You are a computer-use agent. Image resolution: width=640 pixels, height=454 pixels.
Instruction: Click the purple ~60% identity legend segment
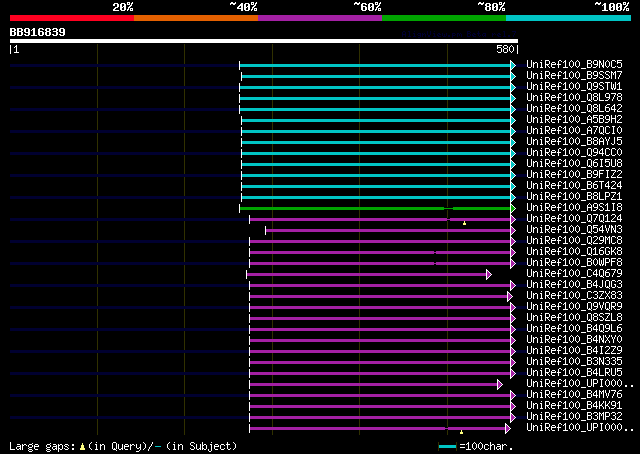click(320, 18)
